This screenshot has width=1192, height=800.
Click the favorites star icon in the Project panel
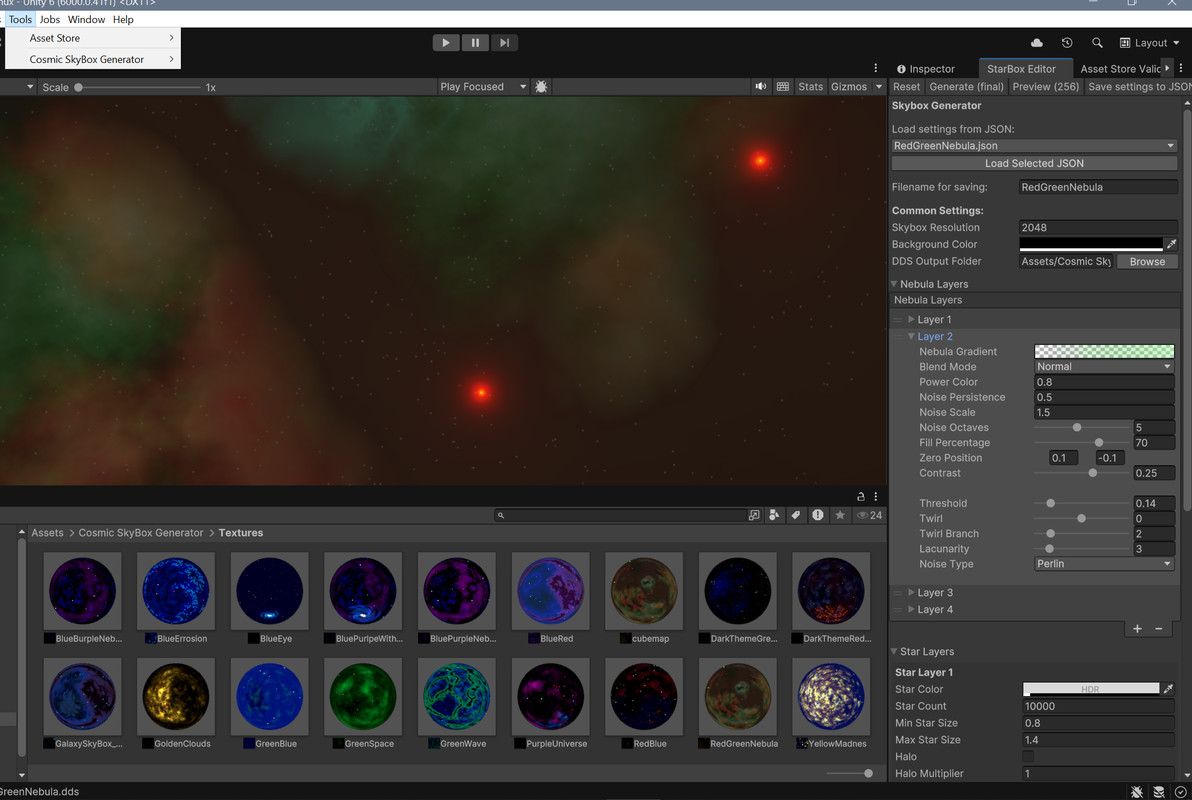click(840, 515)
